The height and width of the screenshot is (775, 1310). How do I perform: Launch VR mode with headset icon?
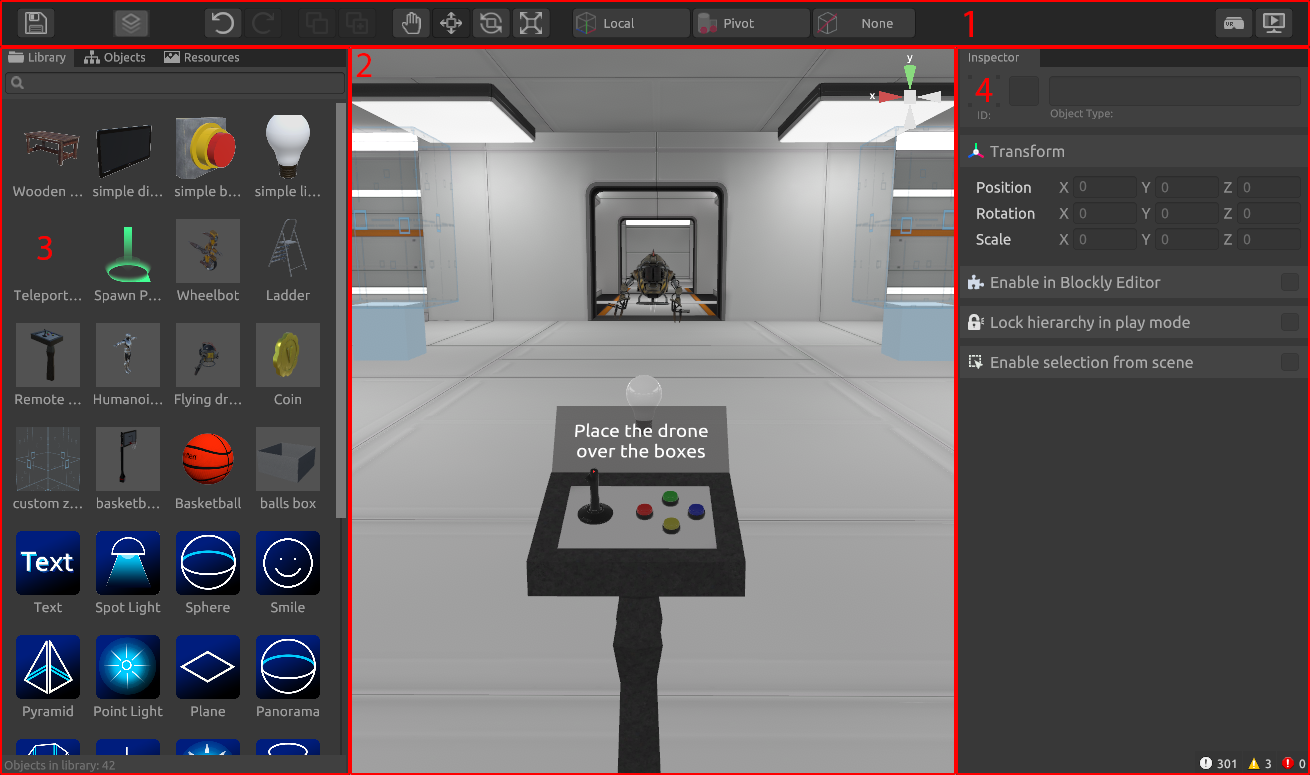(1234, 23)
